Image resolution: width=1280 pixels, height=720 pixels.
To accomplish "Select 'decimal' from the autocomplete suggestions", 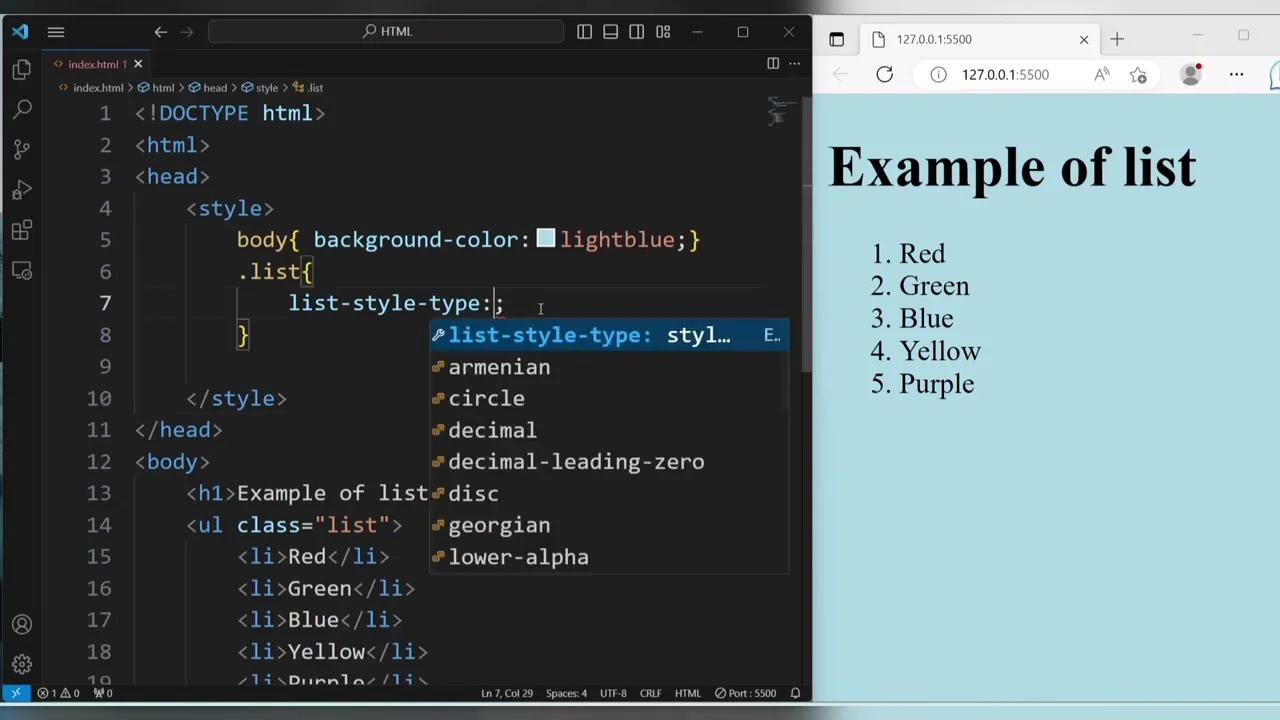I will [x=492, y=430].
